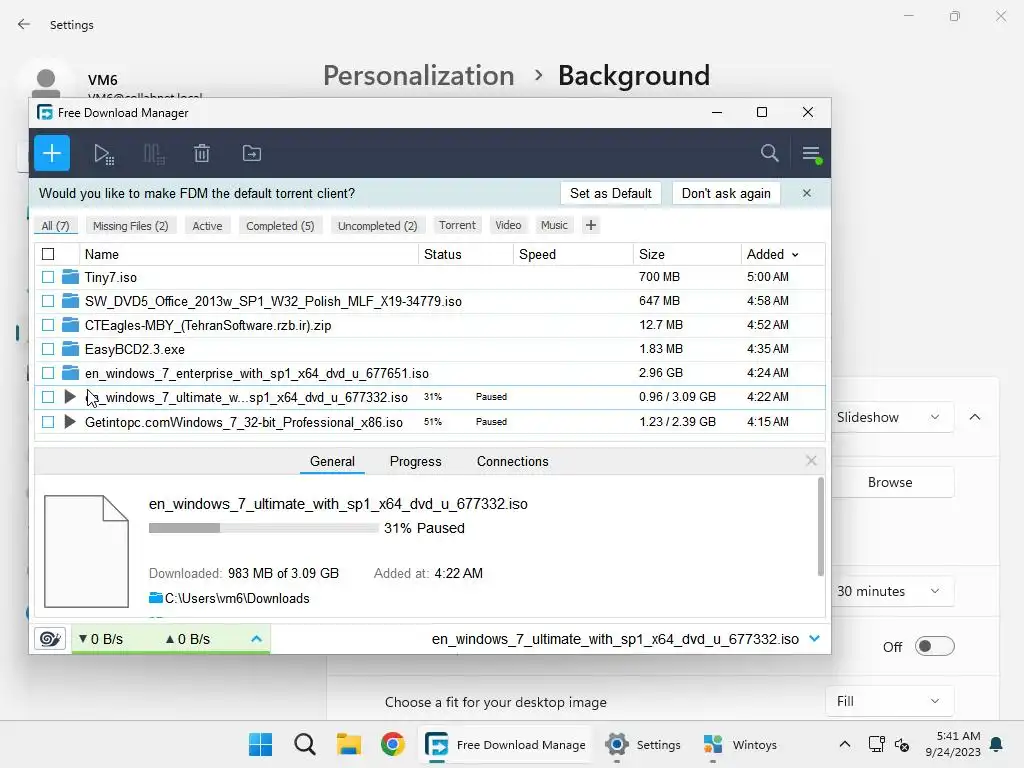Image resolution: width=1024 pixels, height=768 pixels.
Task: Check the windows_7_ultimate iso checkbox
Action: pos(48,397)
